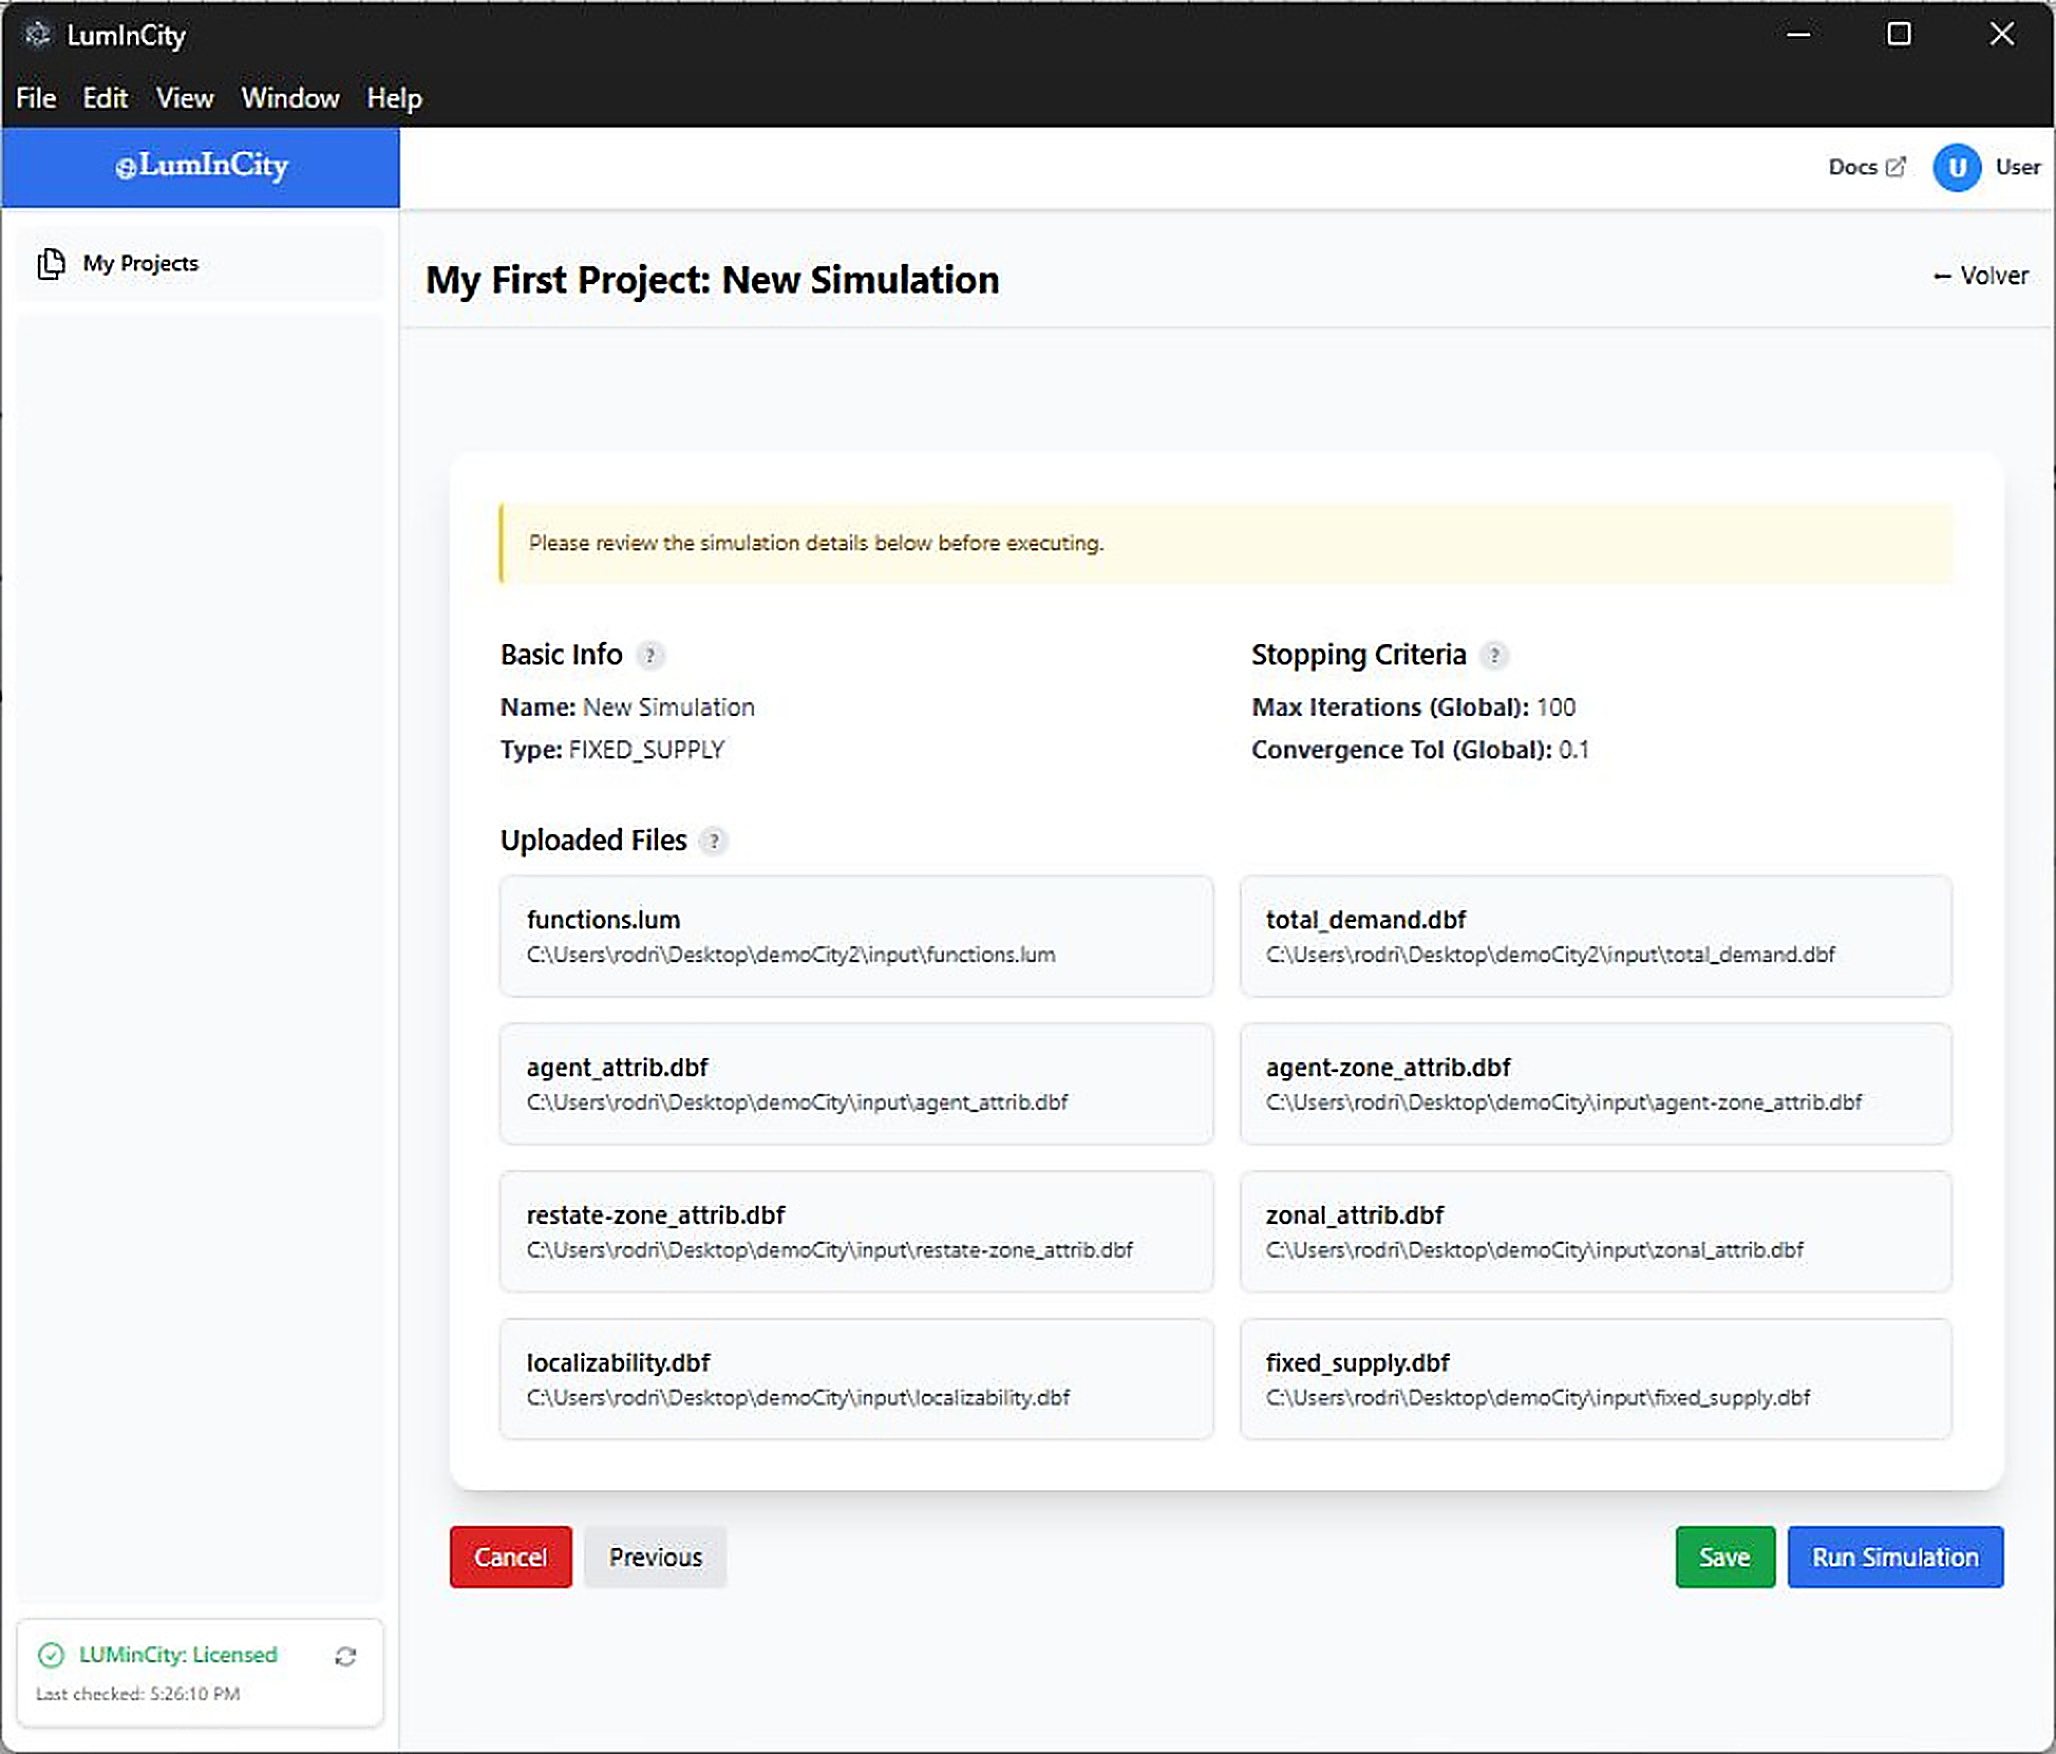
Task: Click the help icon beside Stopping Criteria
Action: [x=1494, y=655]
